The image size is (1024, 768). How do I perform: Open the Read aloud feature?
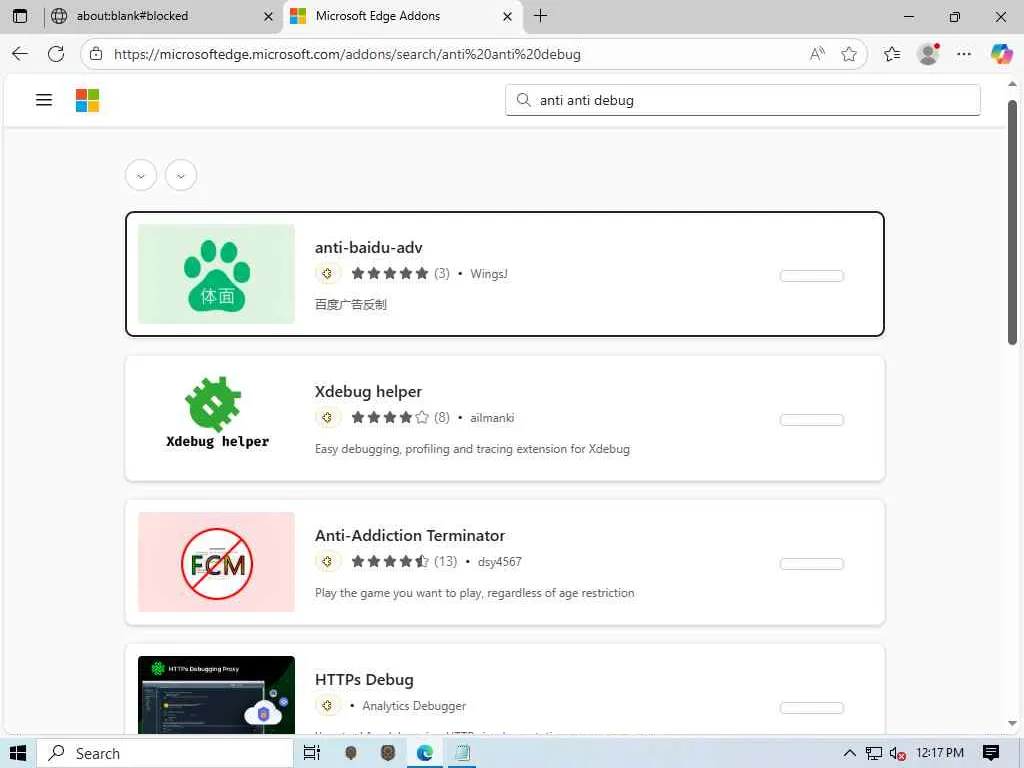point(817,54)
